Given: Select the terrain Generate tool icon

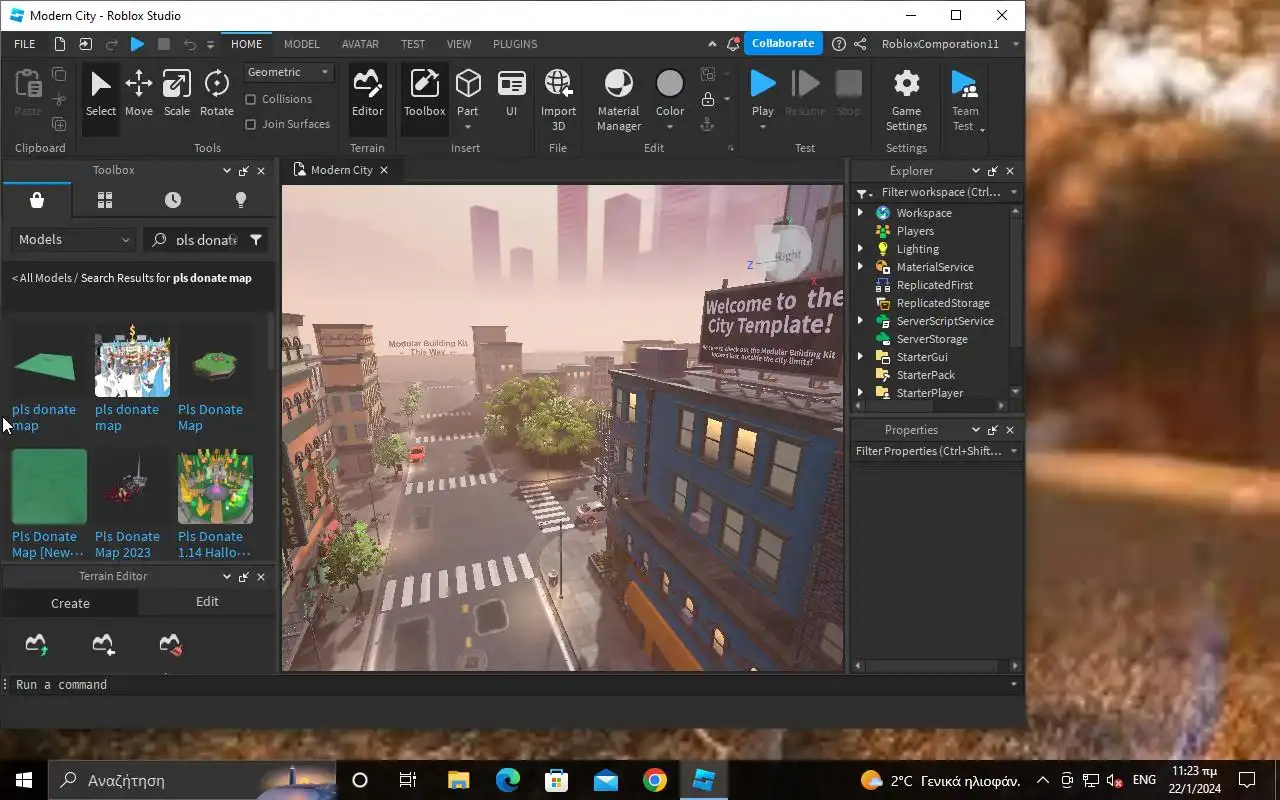Looking at the screenshot, I should pos(36,645).
